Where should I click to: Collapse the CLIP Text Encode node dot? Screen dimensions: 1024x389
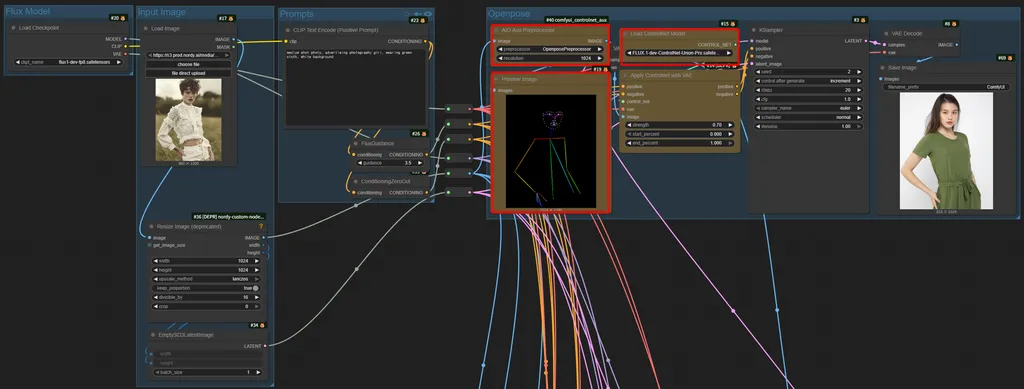click(x=288, y=30)
